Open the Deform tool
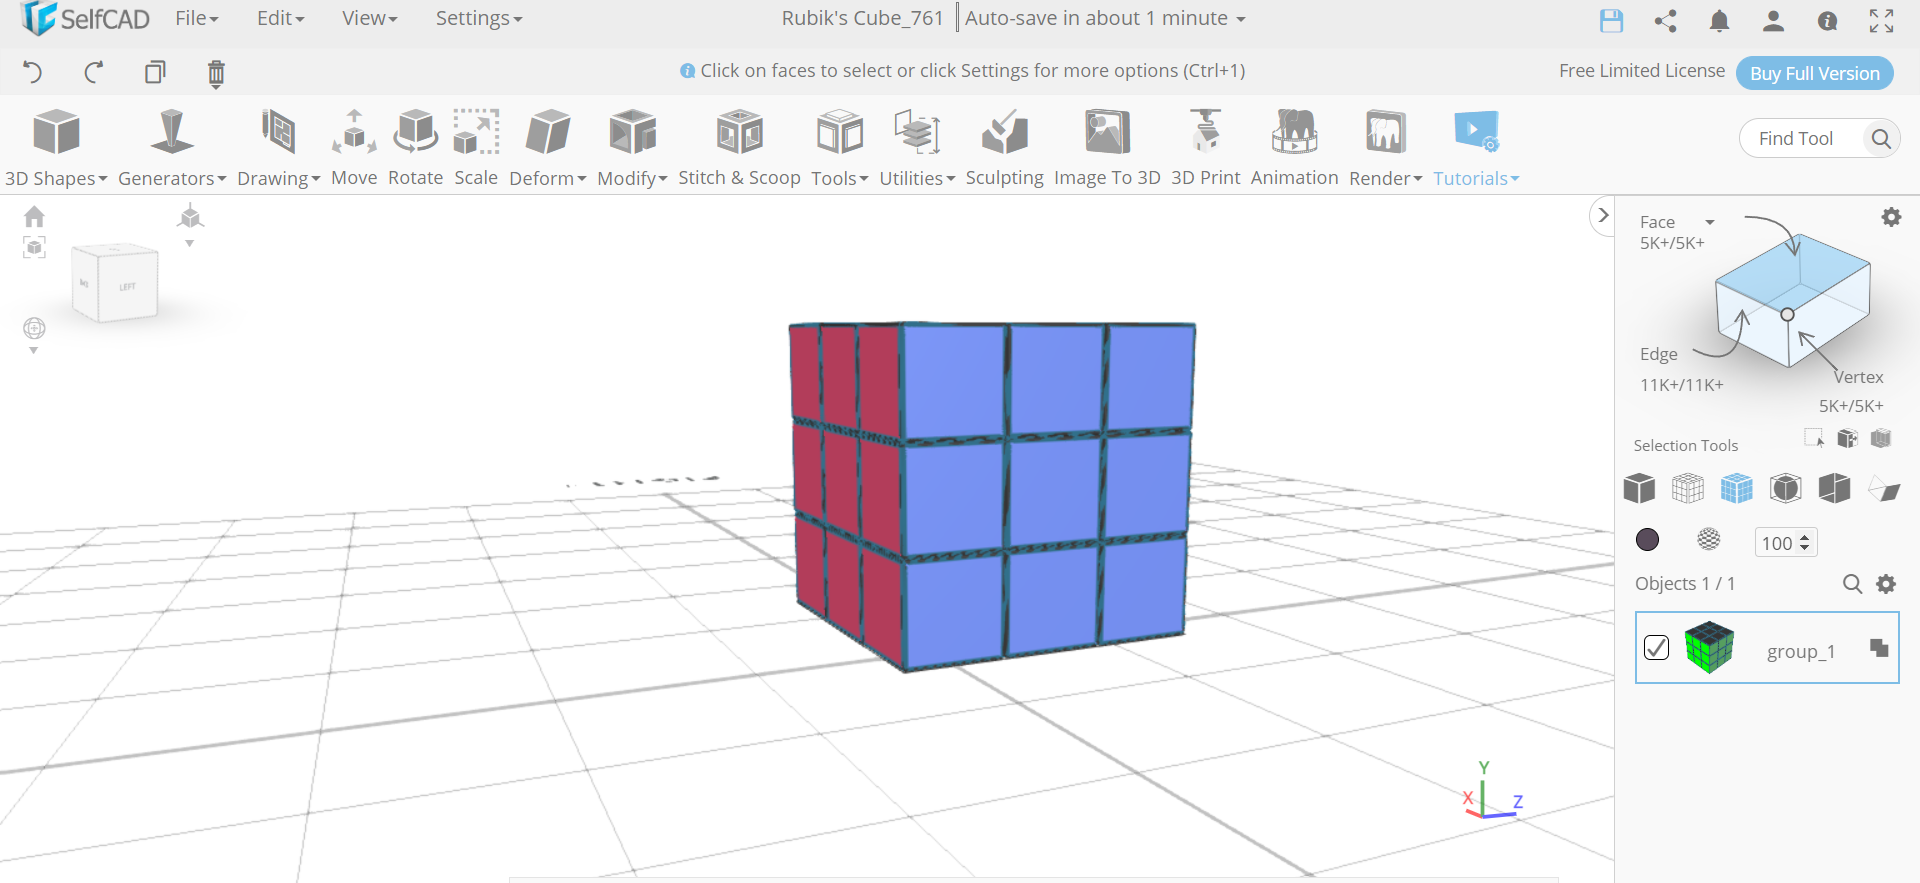Viewport: 1920px width, 883px height. [x=548, y=132]
